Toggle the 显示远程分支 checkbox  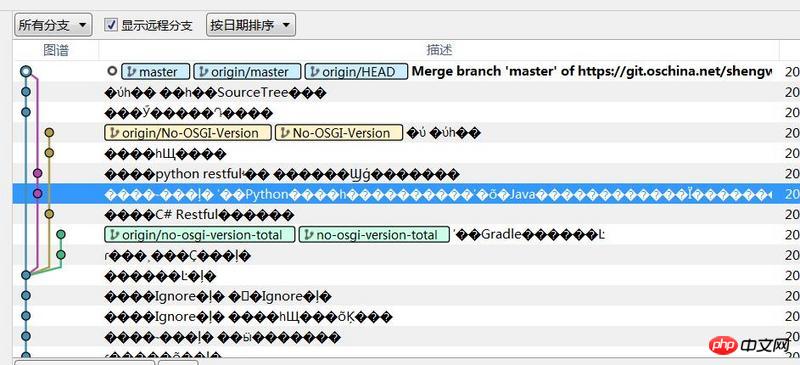pos(111,25)
